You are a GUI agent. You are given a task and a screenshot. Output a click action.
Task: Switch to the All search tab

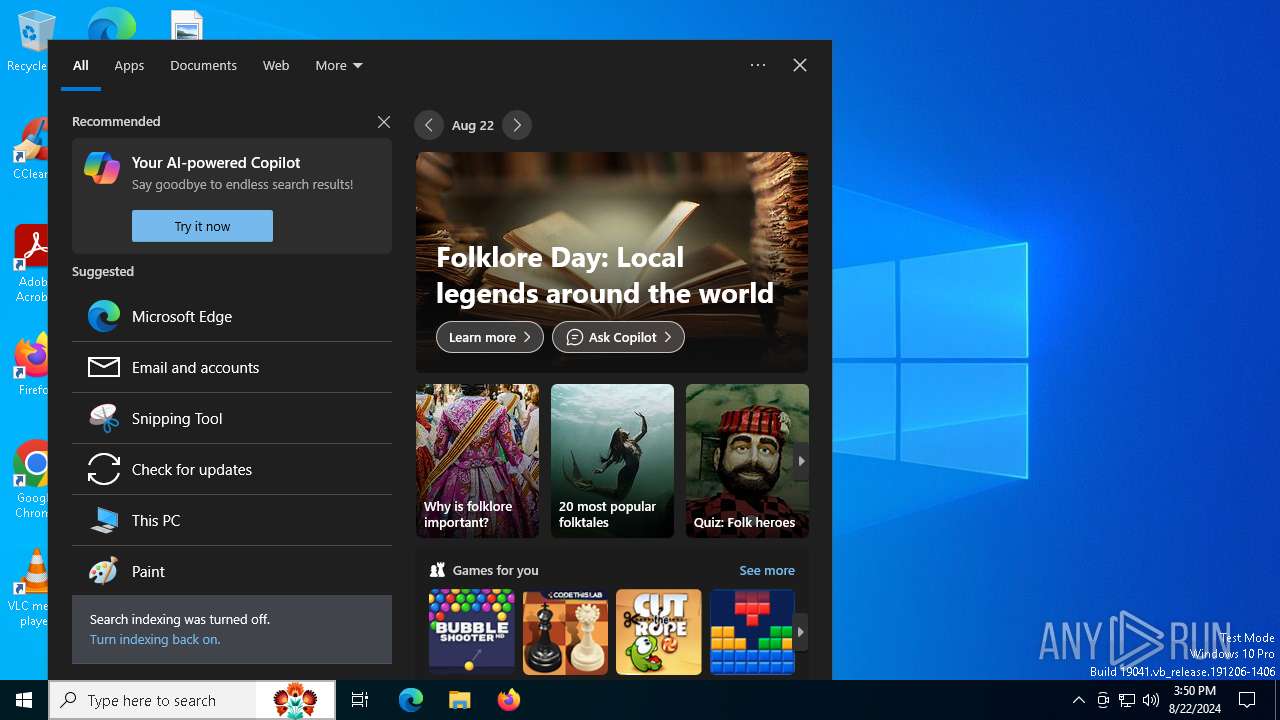(x=81, y=65)
